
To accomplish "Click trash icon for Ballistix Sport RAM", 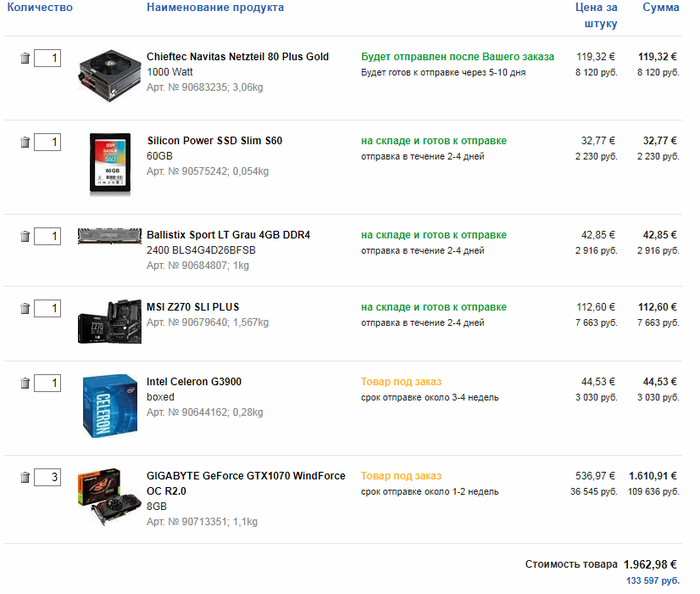I will coord(25,236).
